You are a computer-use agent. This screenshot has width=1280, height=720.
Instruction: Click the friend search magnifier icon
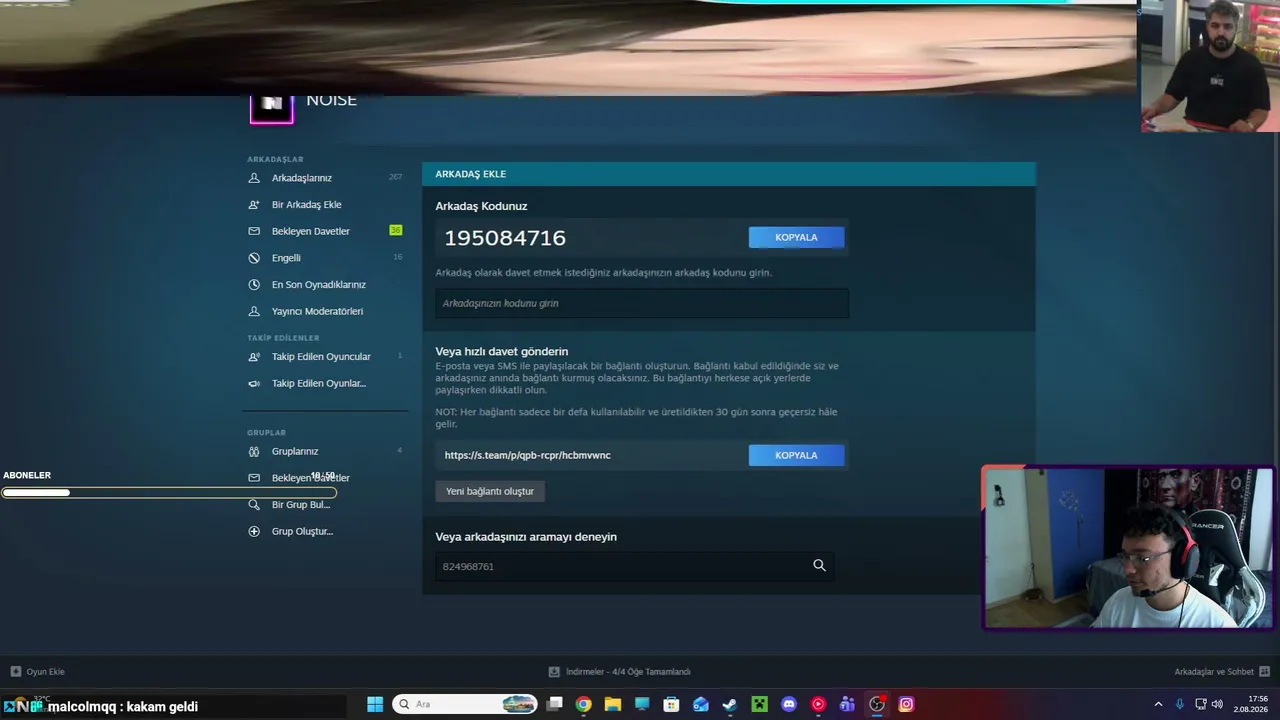coord(820,566)
